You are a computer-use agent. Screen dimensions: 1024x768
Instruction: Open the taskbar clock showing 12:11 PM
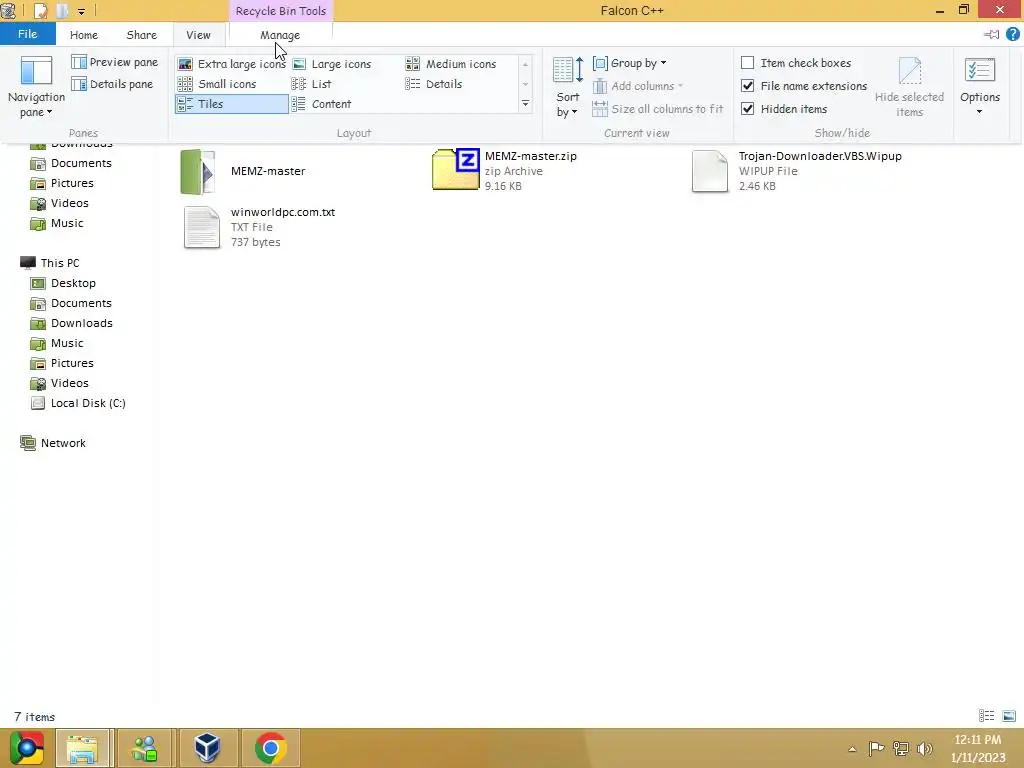(978, 748)
